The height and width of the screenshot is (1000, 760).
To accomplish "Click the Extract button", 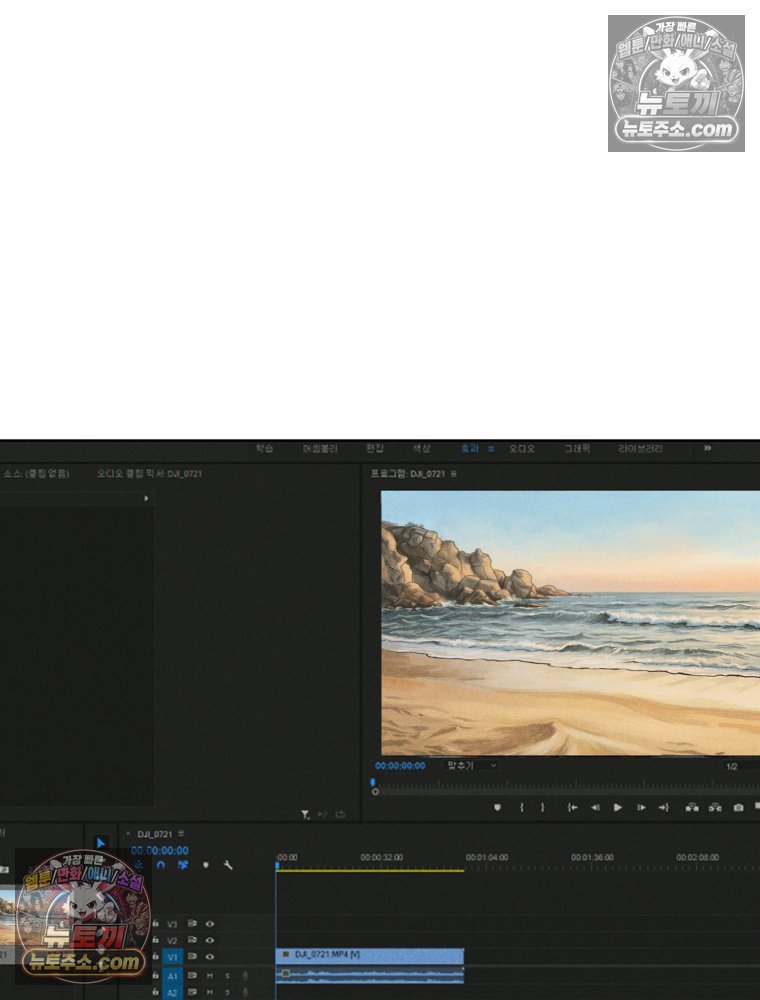I will click(x=715, y=807).
